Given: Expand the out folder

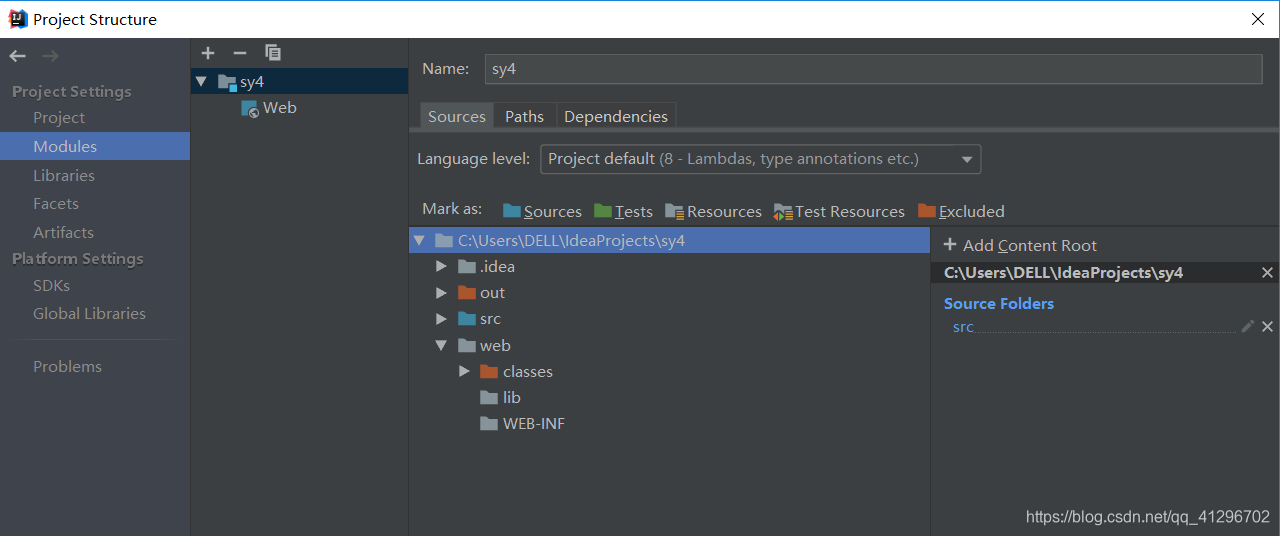Looking at the screenshot, I should tap(441, 293).
